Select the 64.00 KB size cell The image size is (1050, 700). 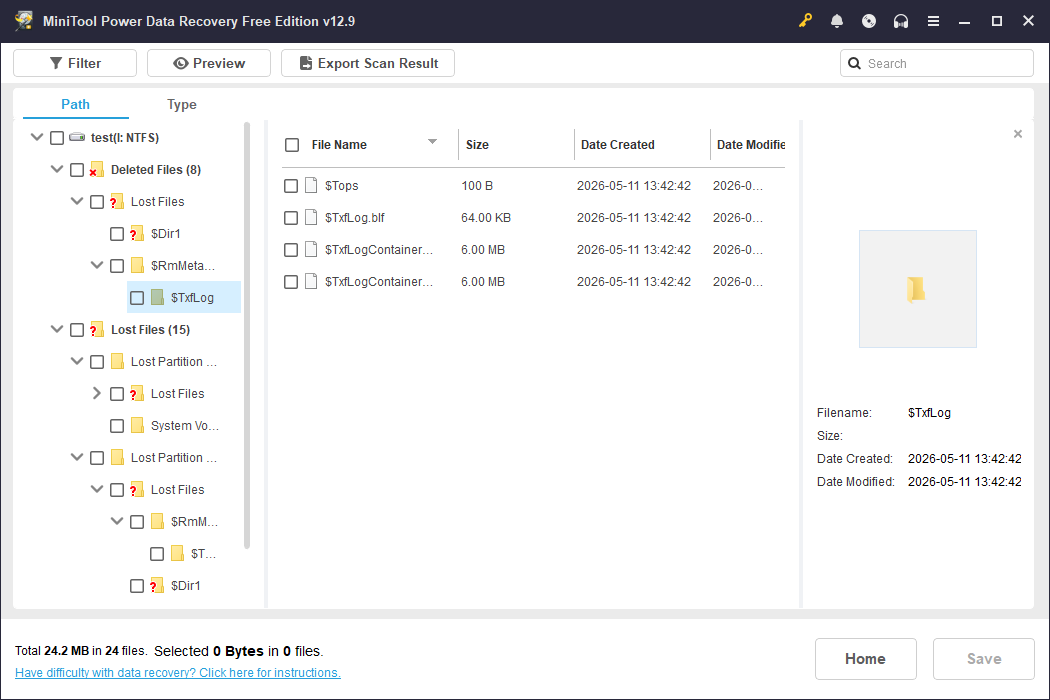pyautogui.click(x=485, y=218)
